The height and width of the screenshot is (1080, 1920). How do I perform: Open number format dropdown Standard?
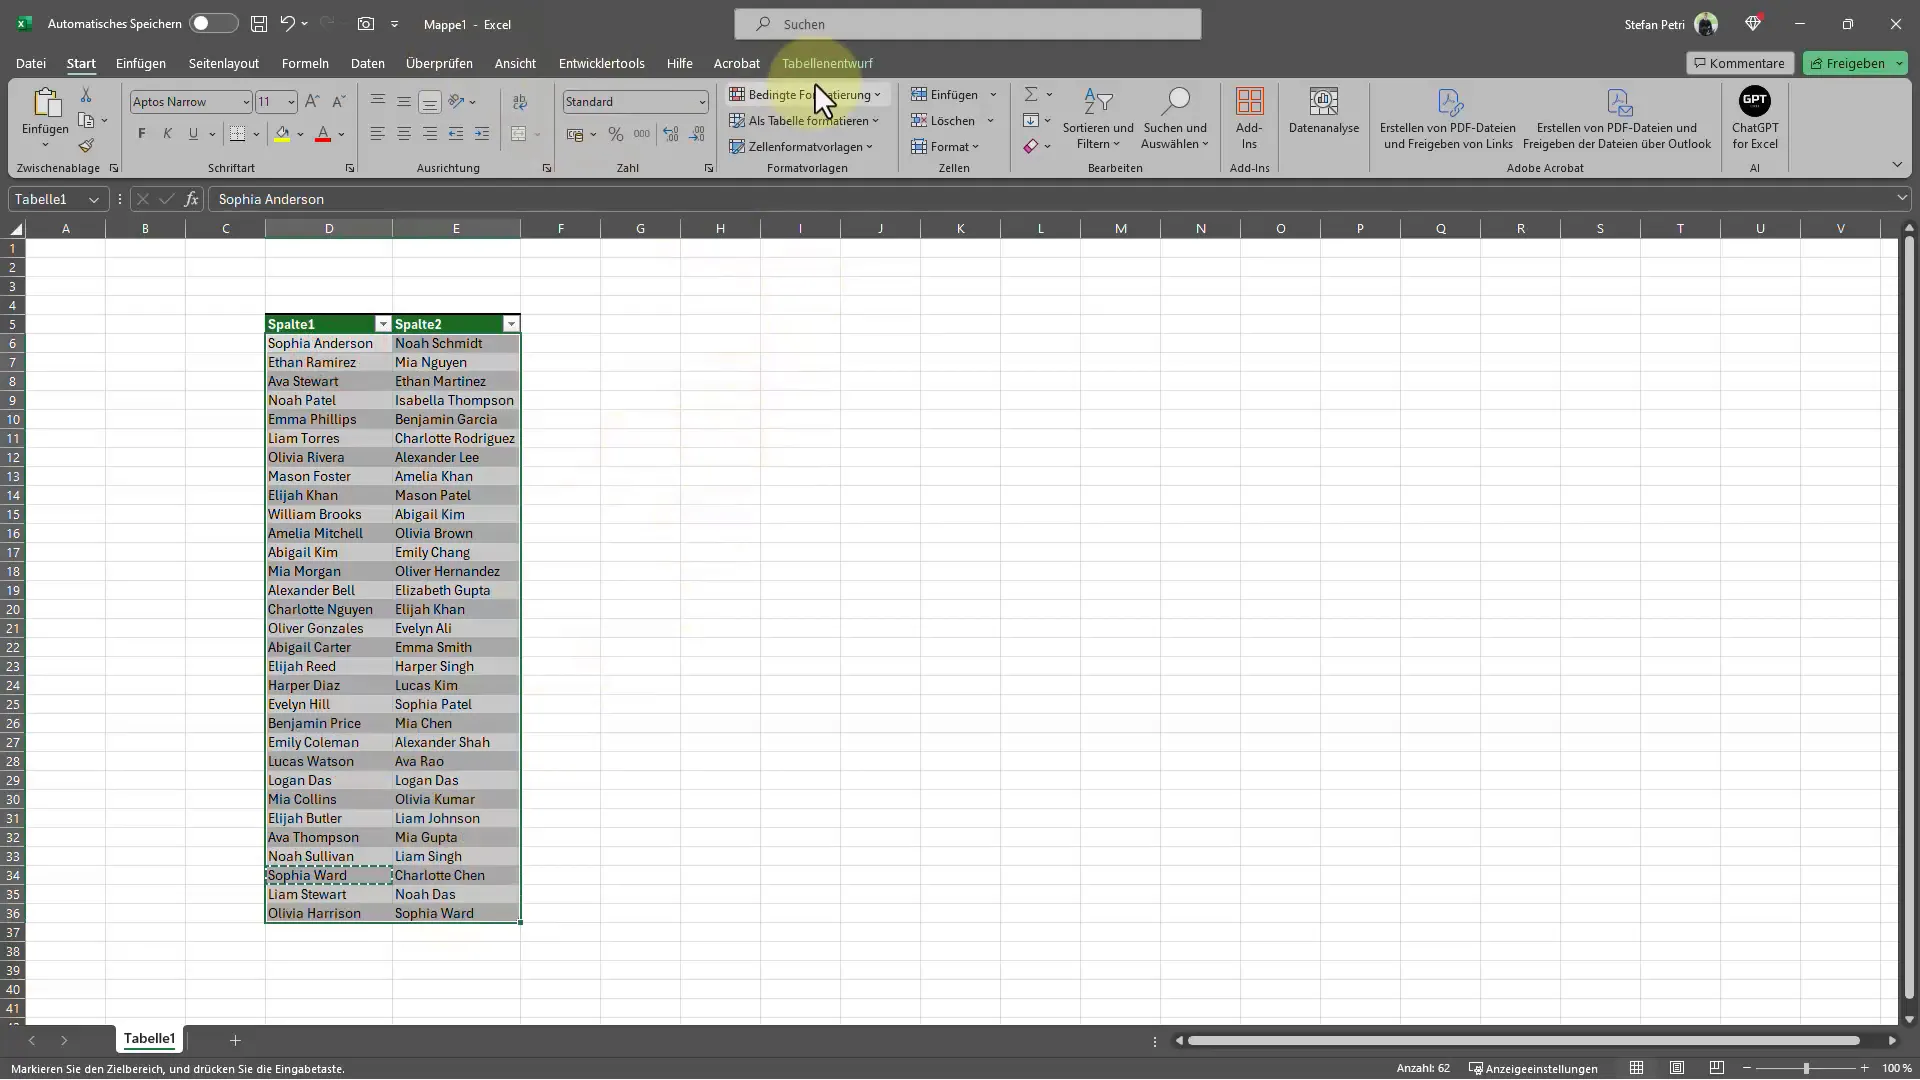(702, 102)
